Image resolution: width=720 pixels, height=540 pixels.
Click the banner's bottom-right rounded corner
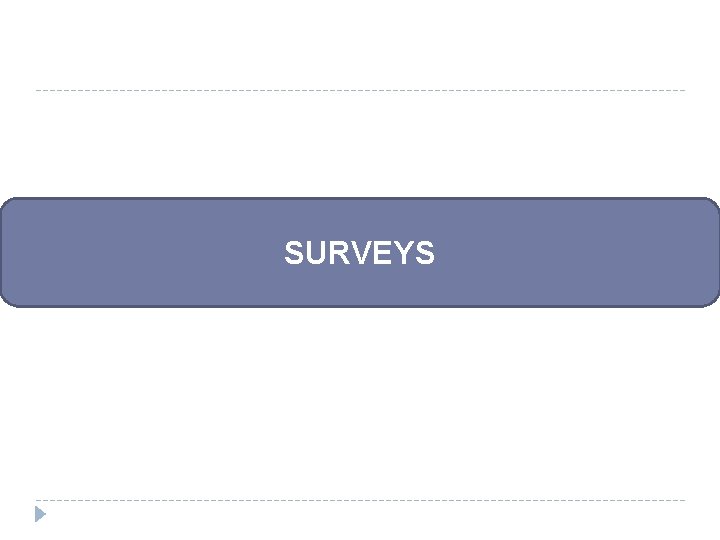[711, 299]
